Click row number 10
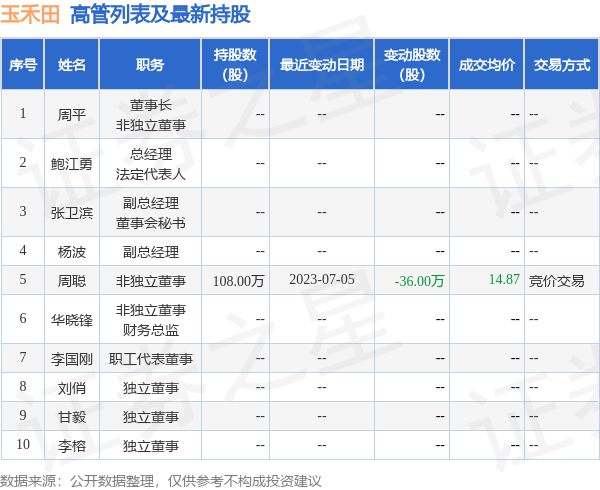 [x=23, y=444]
